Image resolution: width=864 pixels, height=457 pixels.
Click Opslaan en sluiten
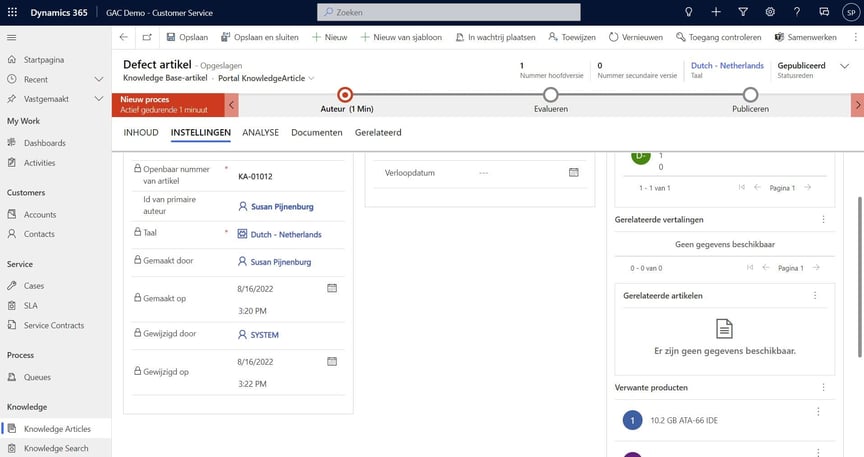pos(260,37)
